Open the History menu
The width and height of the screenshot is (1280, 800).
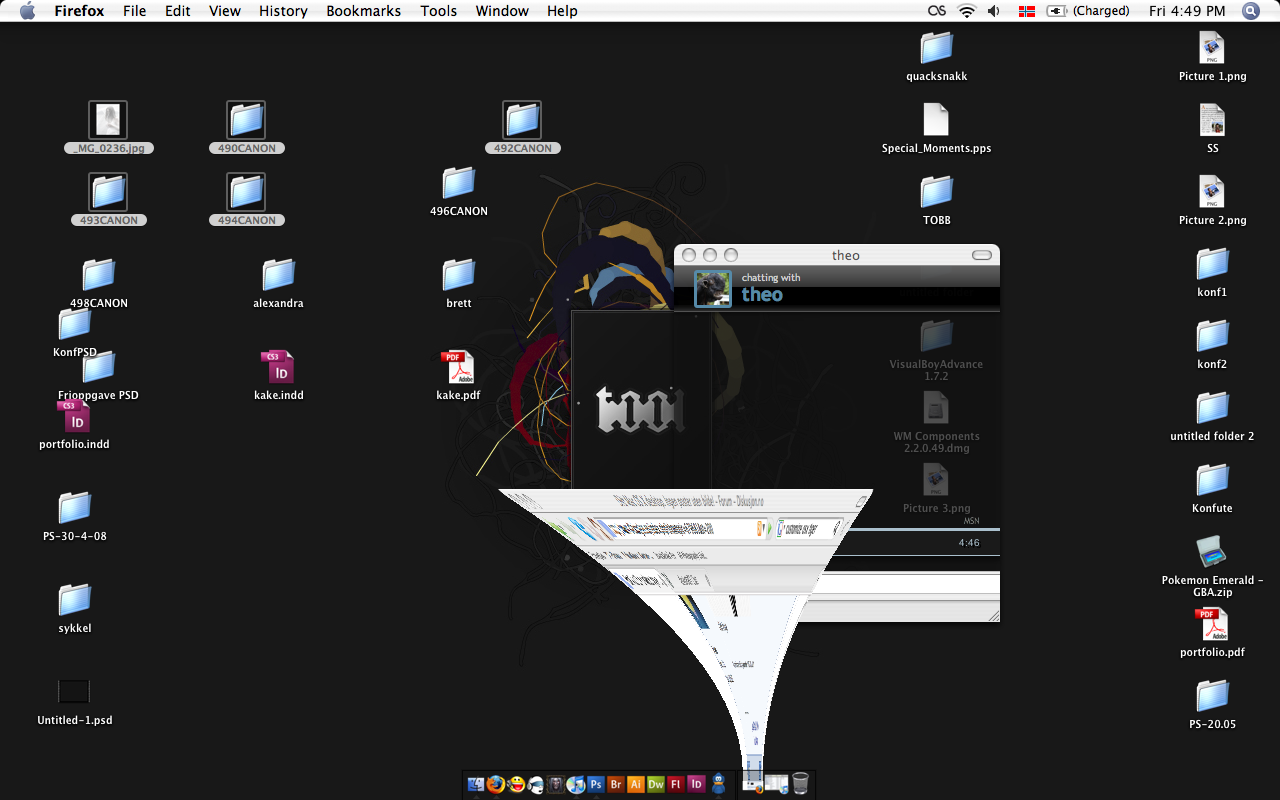(283, 11)
